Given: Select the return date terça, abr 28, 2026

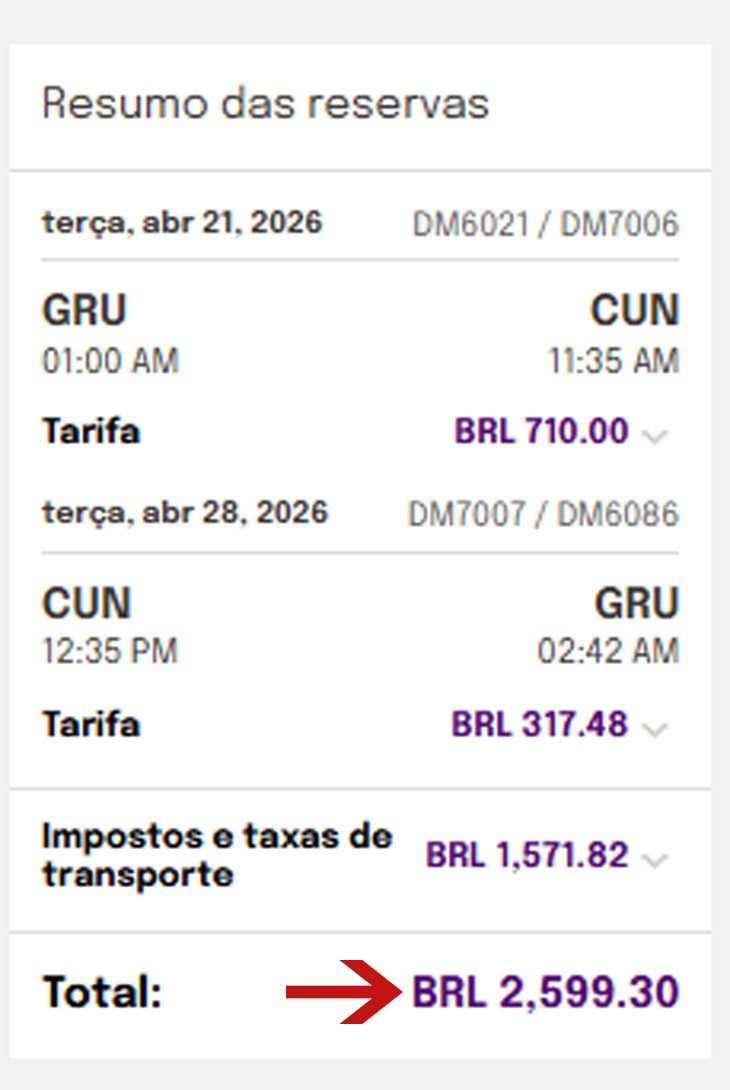Looking at the screenshot, I should point(185,513).
